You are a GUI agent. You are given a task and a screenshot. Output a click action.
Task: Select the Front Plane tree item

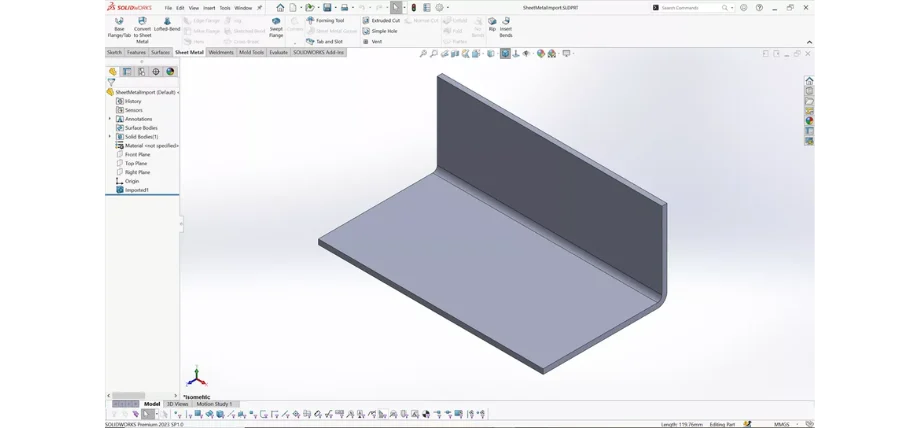pyautogui.click(x=133, y=154)
